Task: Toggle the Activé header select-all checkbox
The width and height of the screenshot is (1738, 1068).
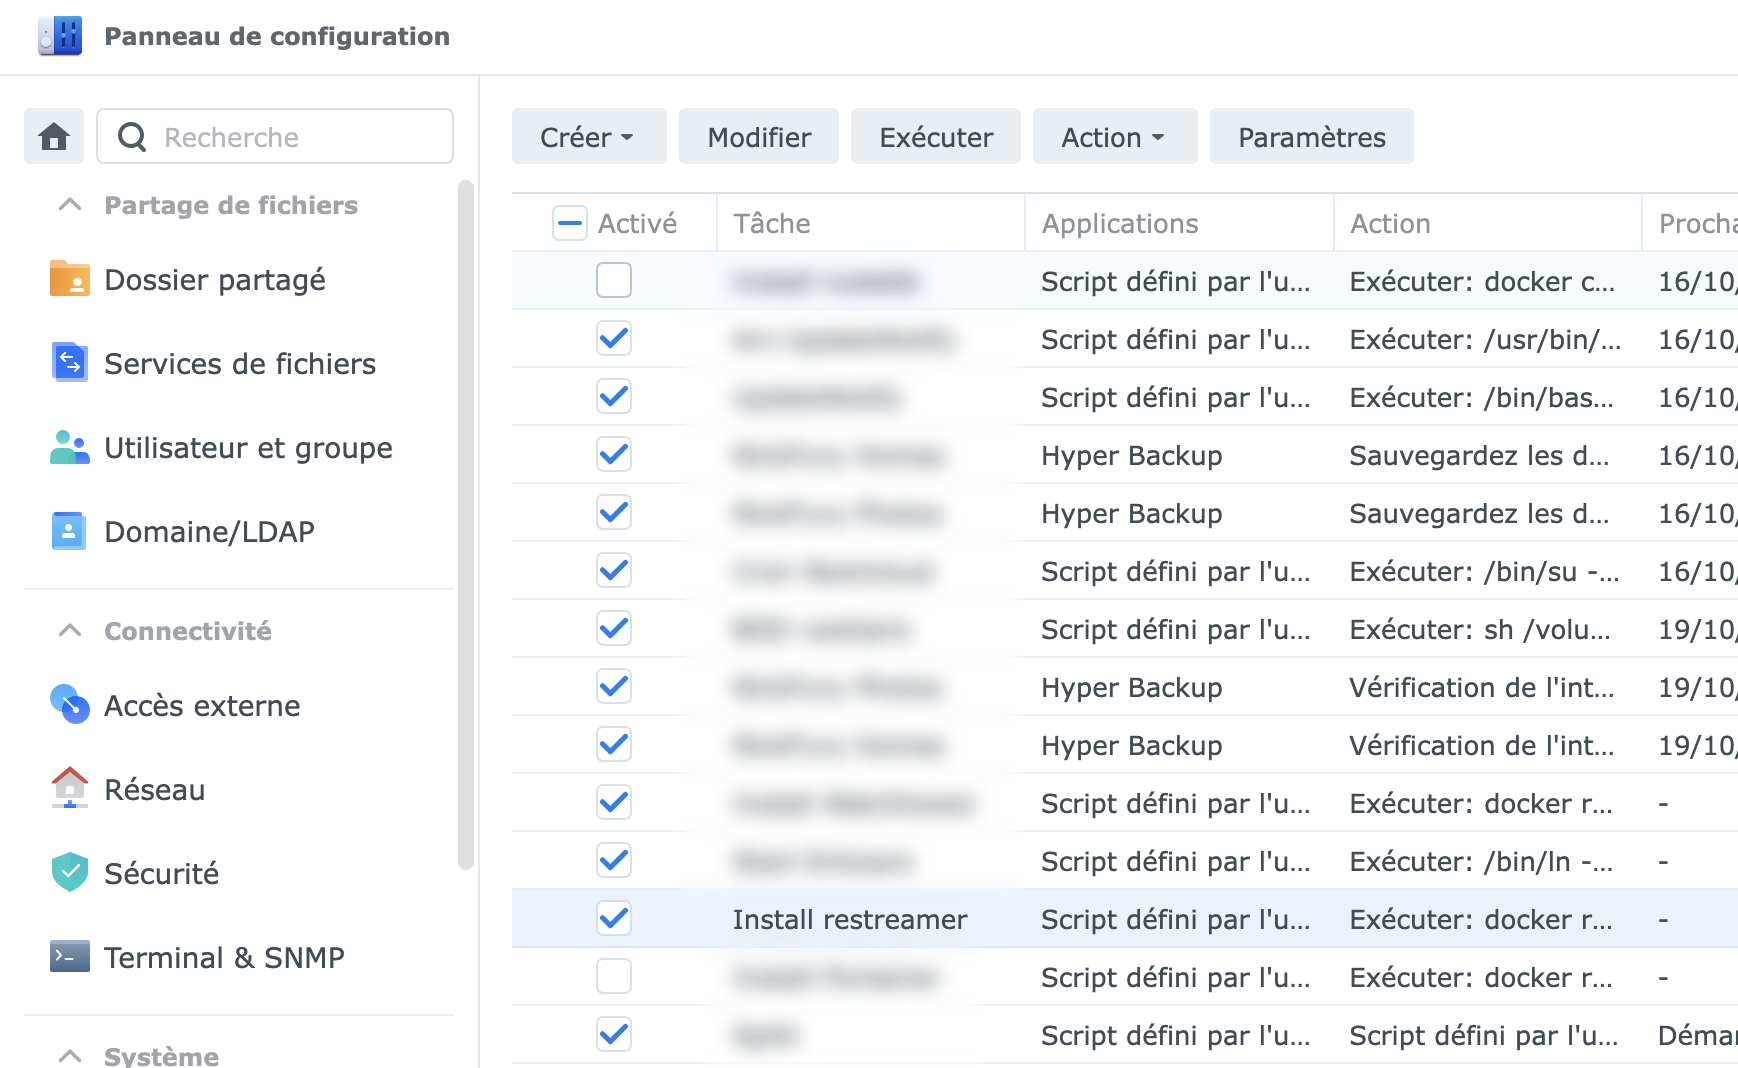Action: click(570, 223)
